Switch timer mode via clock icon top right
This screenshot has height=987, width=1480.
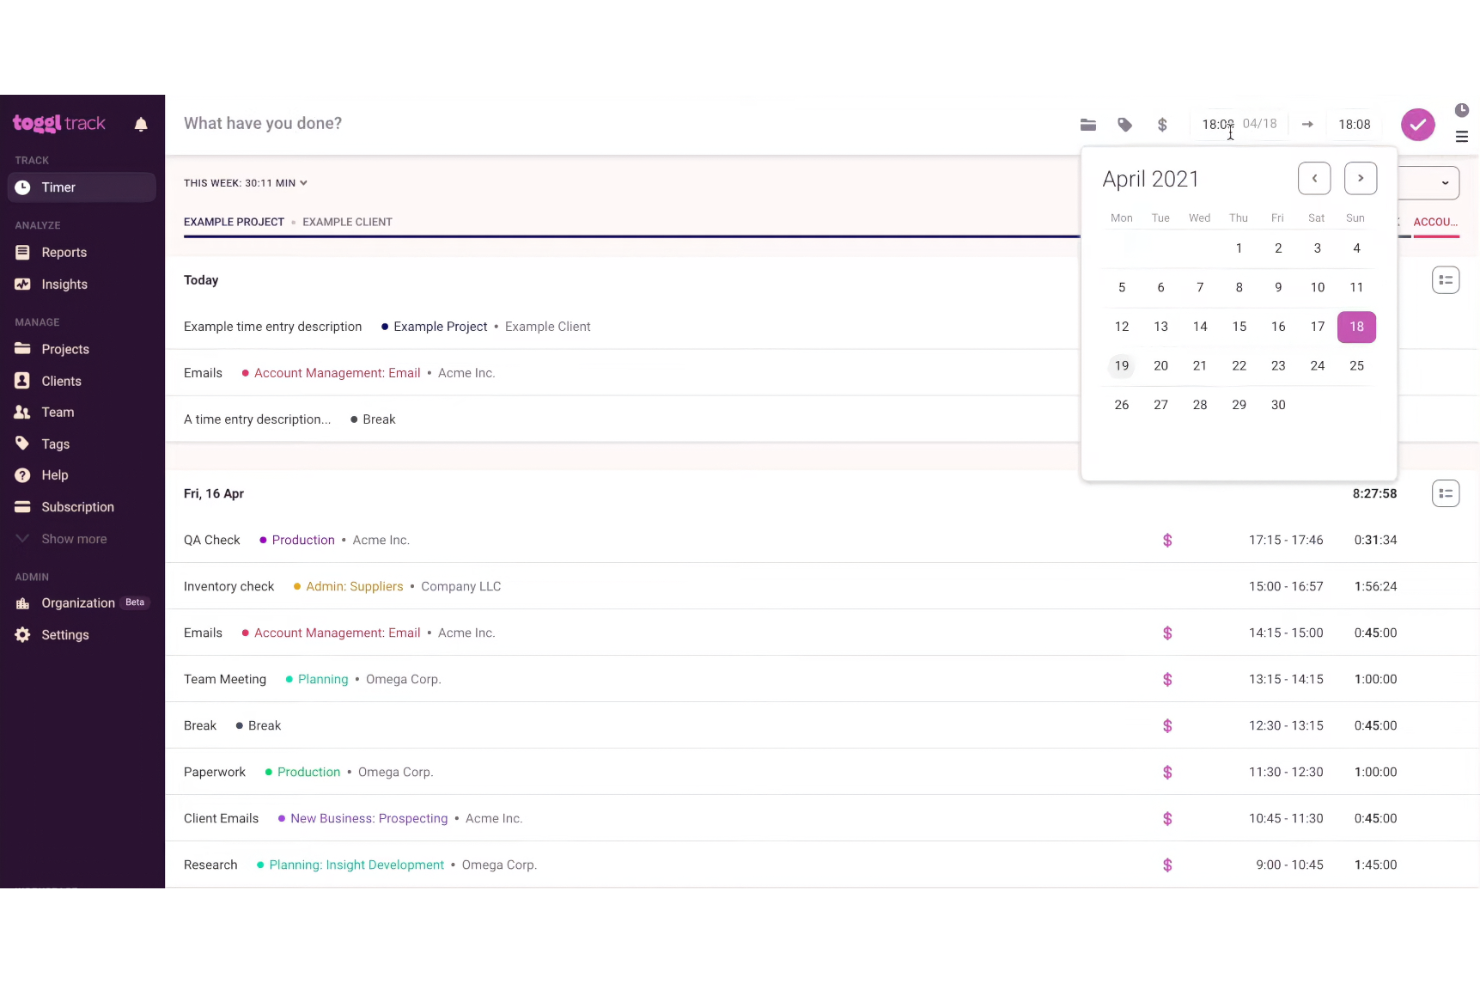point(1461,110)
